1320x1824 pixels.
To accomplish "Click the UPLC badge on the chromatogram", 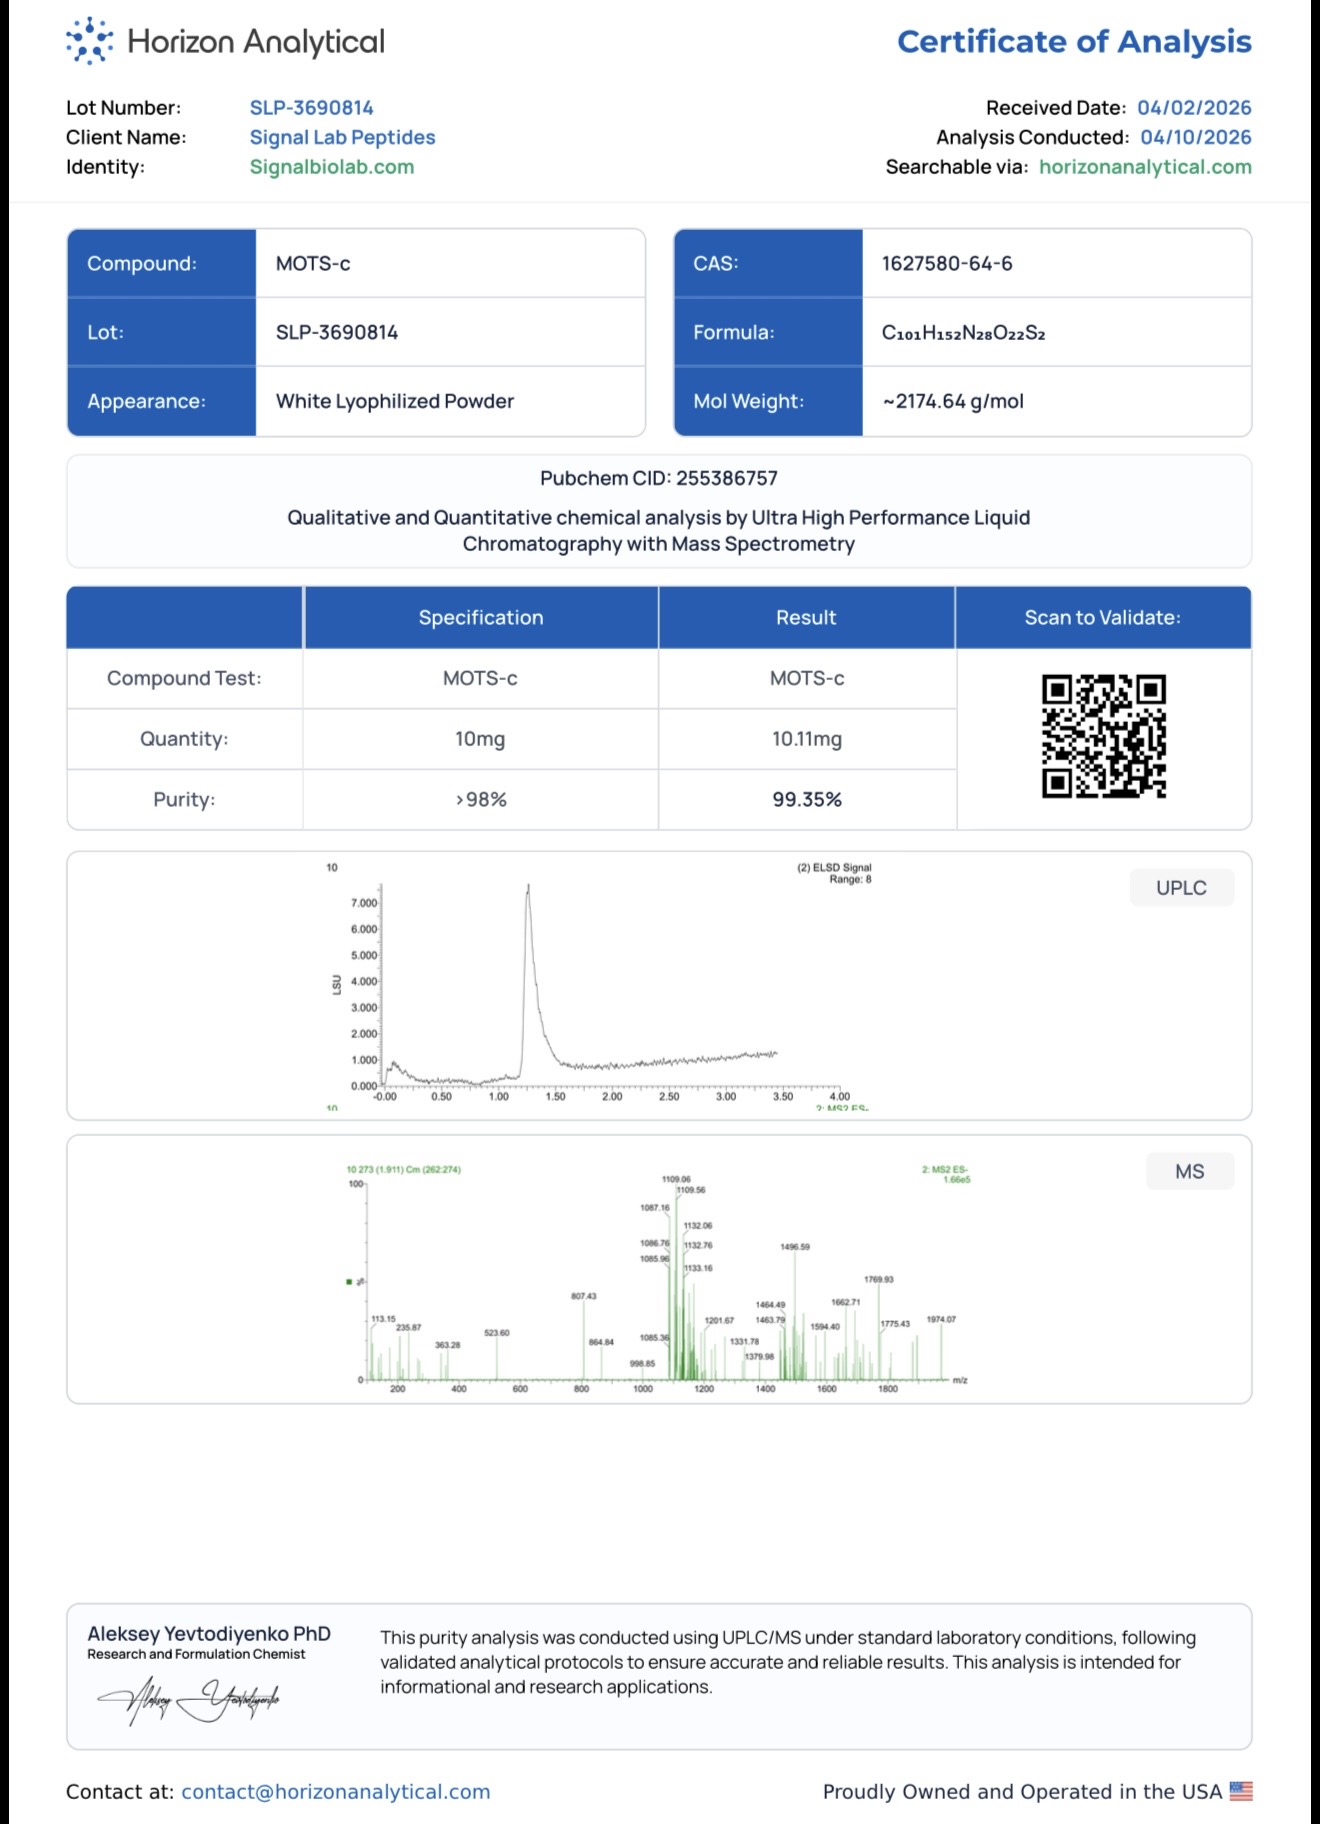I will [x=1182, y=888].
